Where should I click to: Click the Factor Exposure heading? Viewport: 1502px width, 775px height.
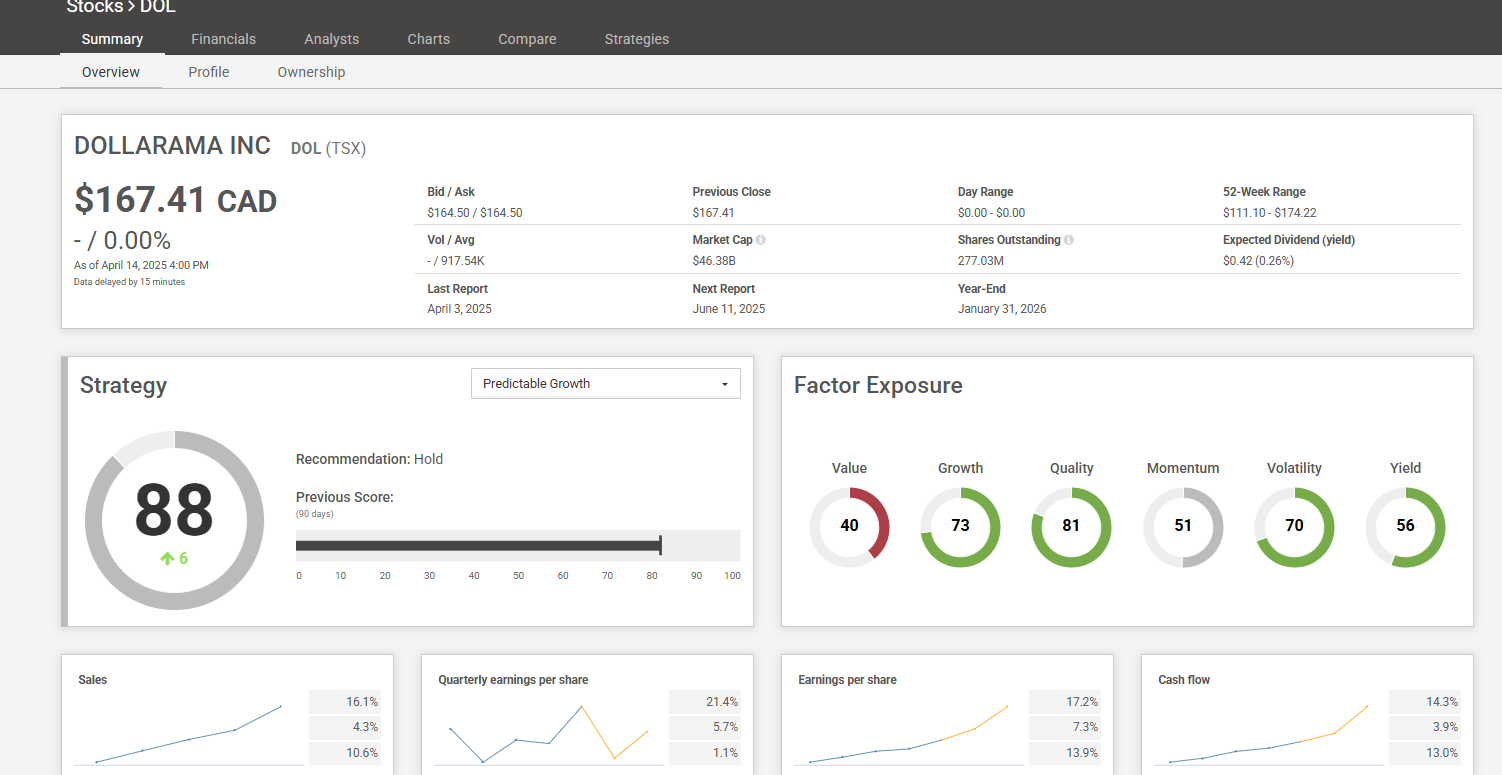pos(878,386)
